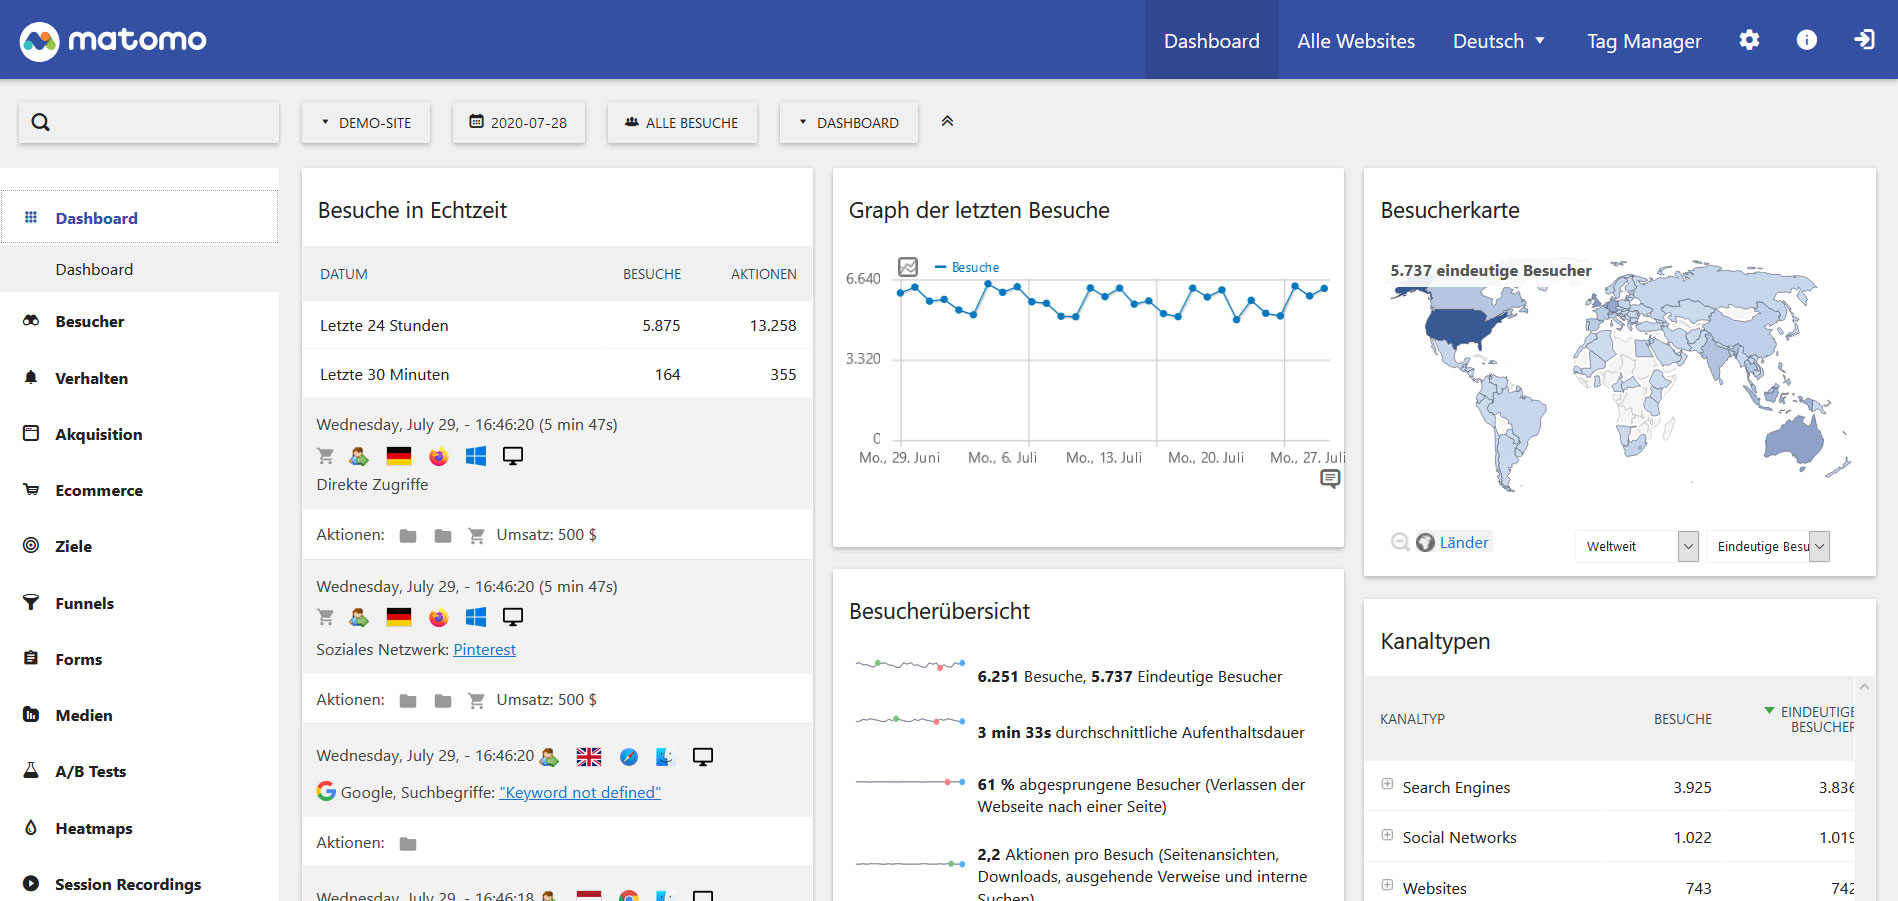Select the Dashboard sub-item in sidebar

pyautogui.click(x=94, y=269)
